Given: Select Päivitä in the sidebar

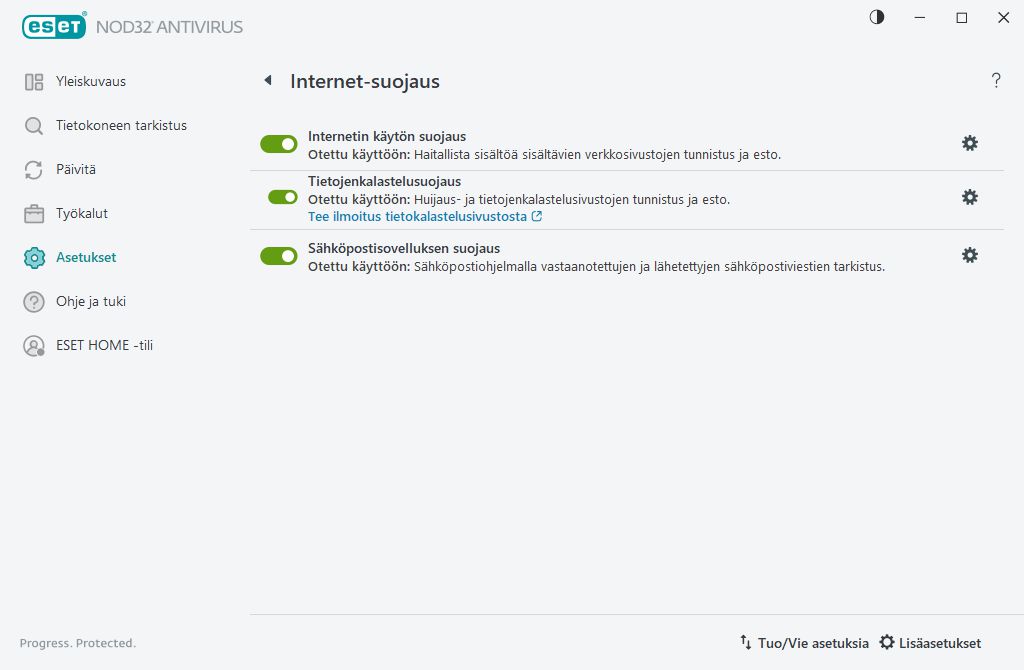Looking at the screenshot, I should [76, 170].
